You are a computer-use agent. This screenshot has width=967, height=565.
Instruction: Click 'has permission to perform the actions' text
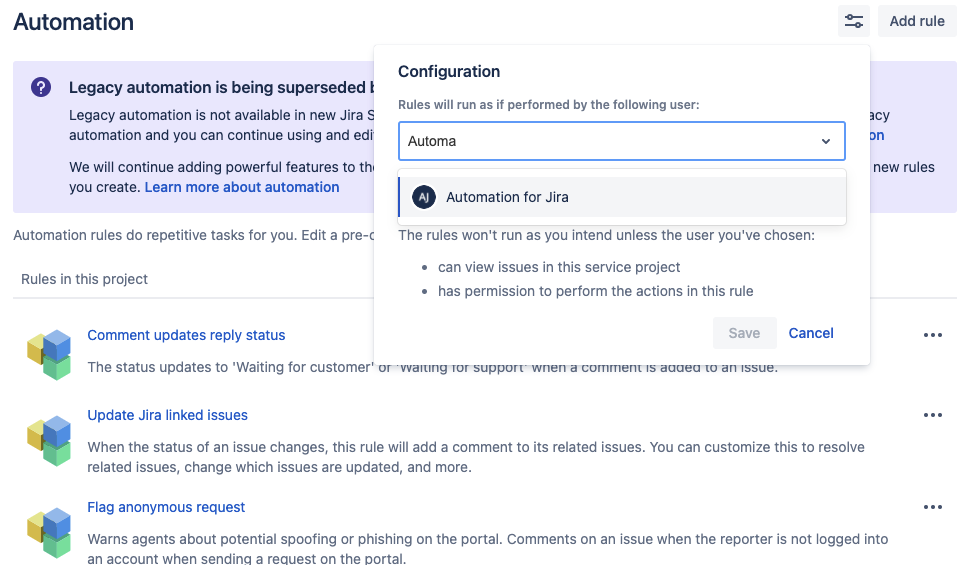(x=596, y=291)
